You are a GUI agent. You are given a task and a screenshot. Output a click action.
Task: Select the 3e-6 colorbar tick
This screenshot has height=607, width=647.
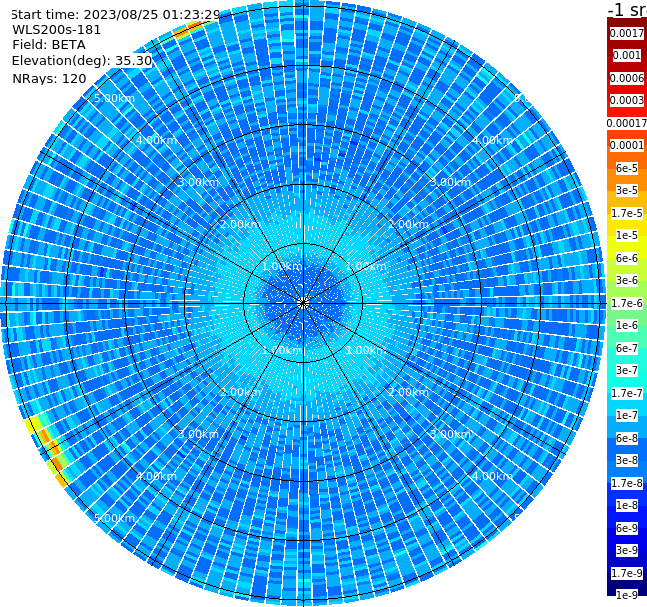pos(627,280)
